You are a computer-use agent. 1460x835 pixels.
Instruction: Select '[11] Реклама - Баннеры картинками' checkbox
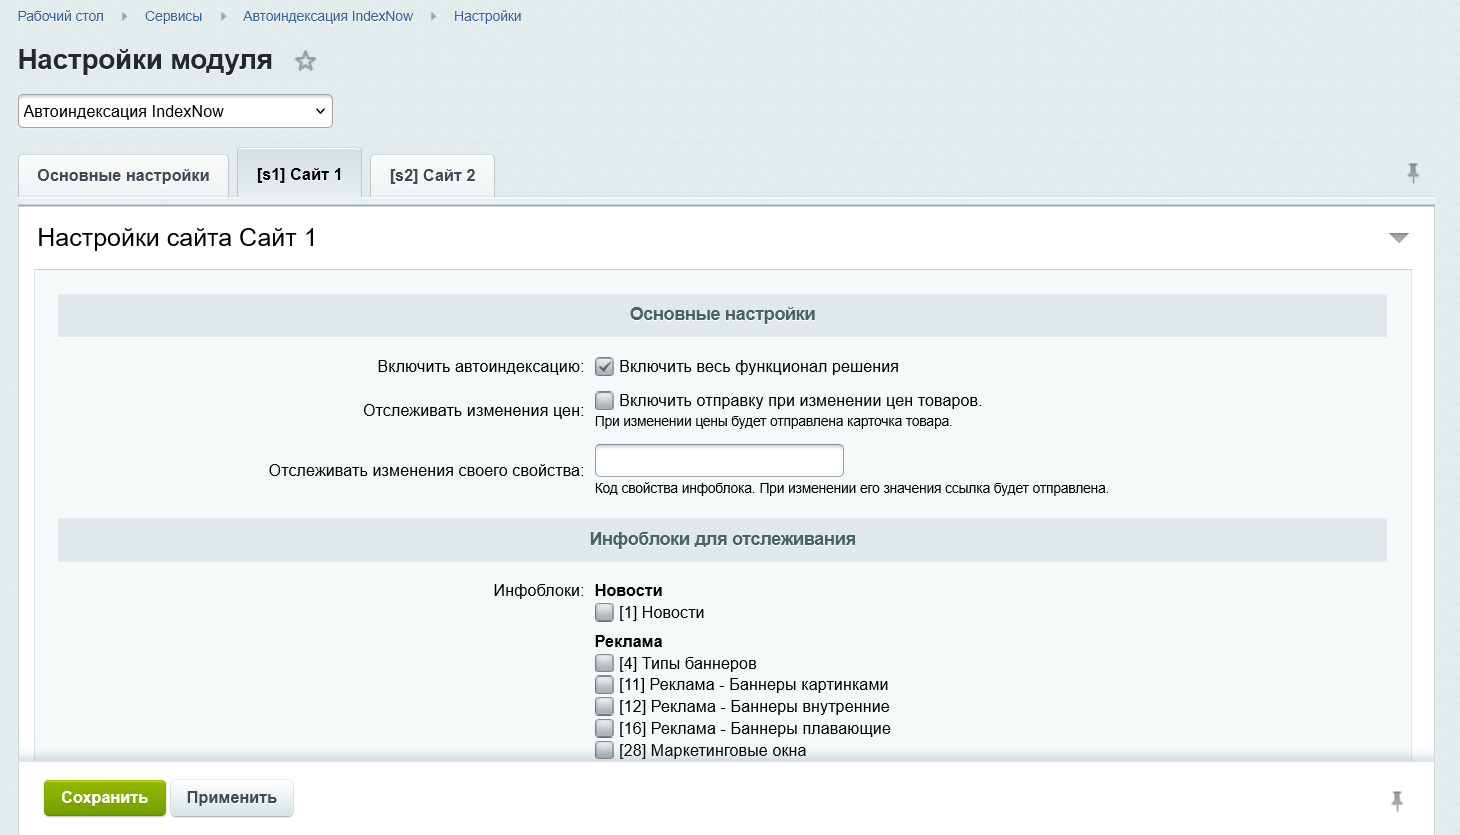tap(604, 684)
